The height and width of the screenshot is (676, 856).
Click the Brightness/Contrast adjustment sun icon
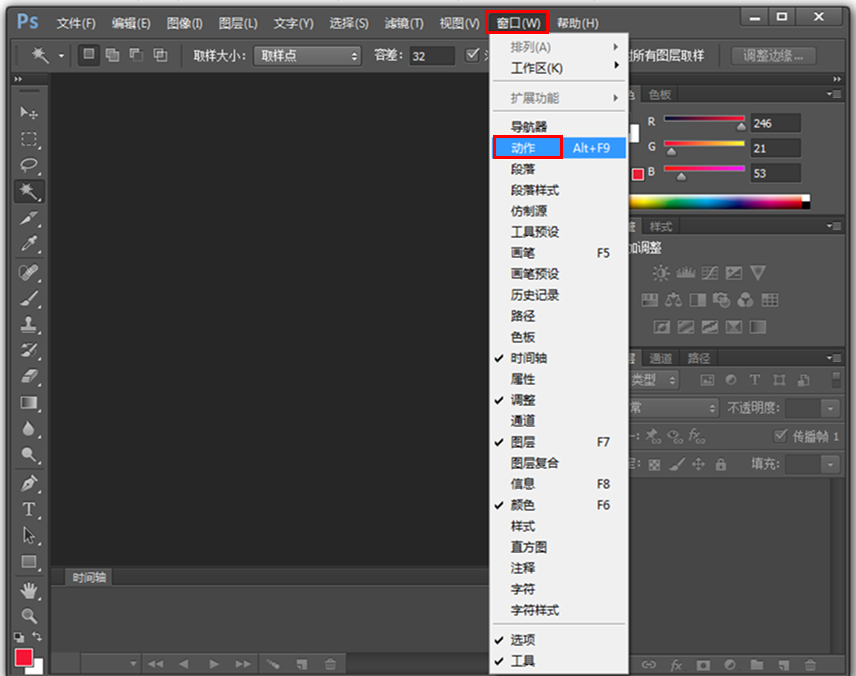(661, 273)
